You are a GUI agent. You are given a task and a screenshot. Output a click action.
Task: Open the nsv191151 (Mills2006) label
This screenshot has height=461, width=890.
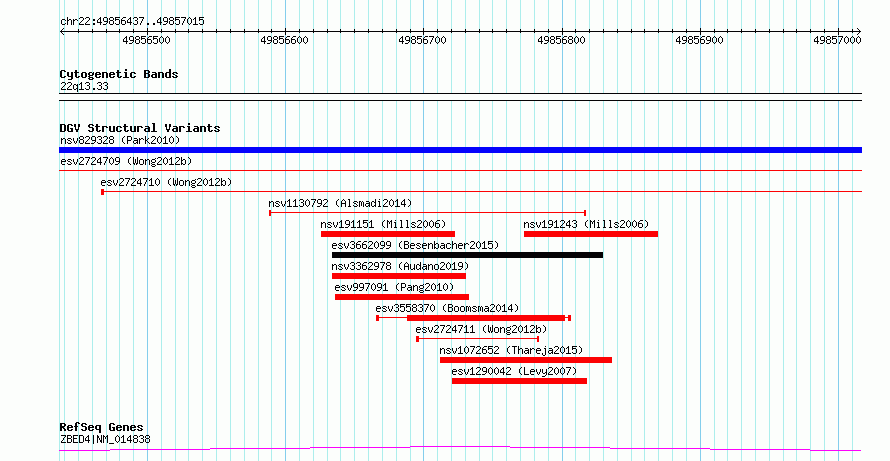pyautogui.click(x=383, y=224)
